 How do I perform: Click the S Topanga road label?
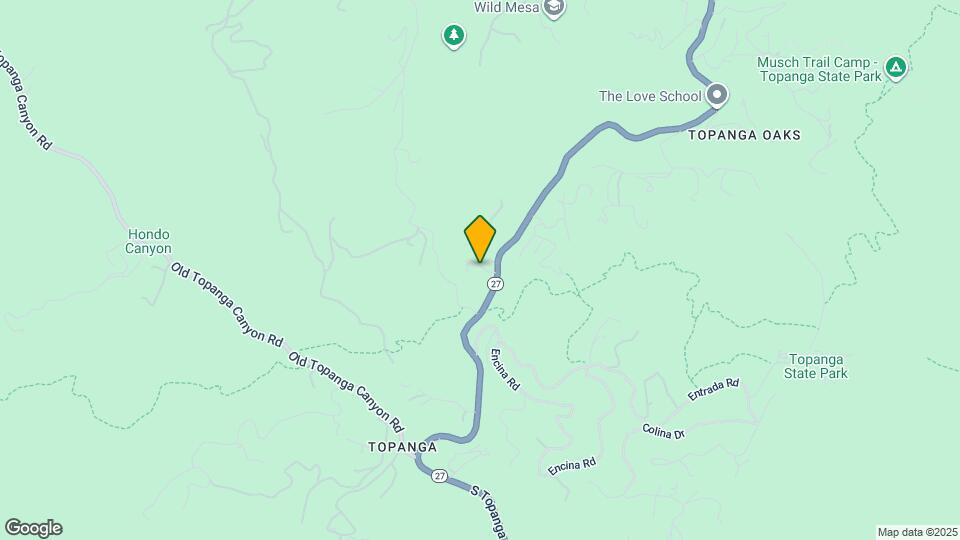(489, 512)
